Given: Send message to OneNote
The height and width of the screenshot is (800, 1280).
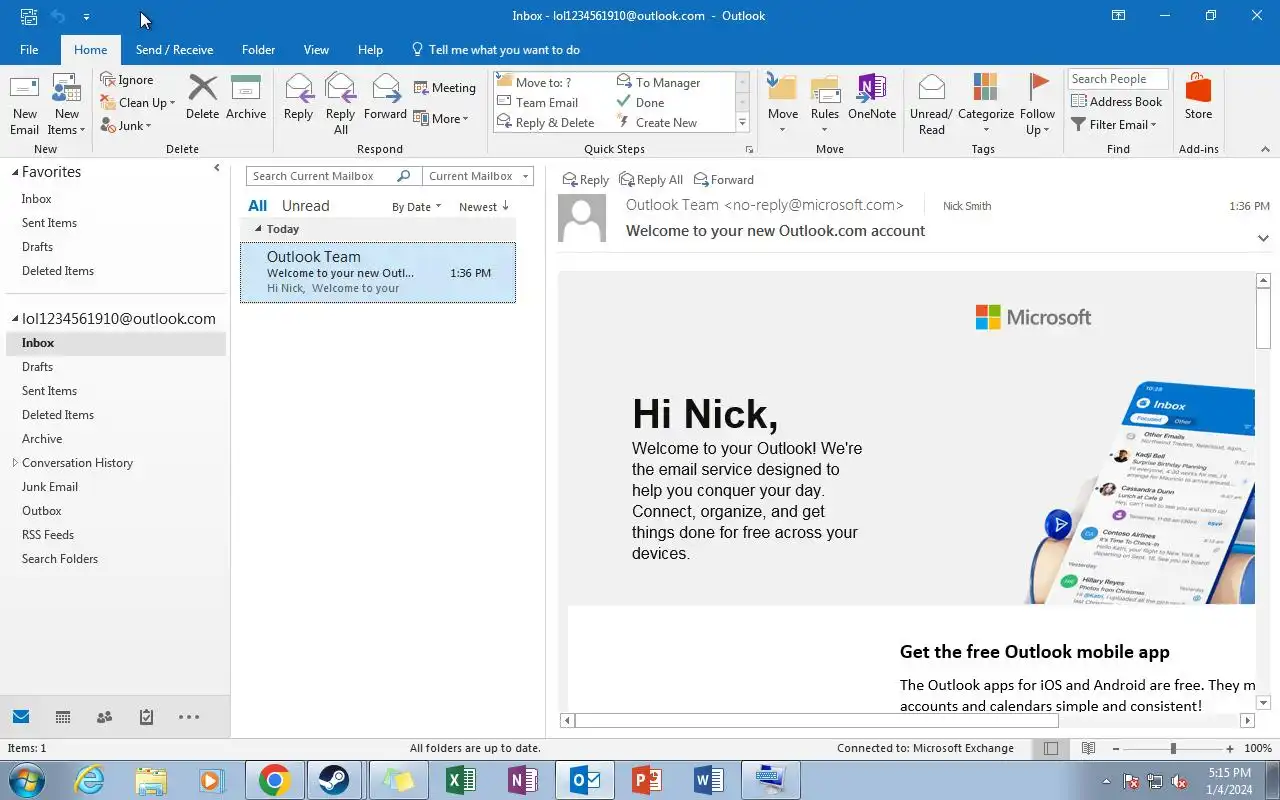Looking at the screenshot, I should 872,98.
